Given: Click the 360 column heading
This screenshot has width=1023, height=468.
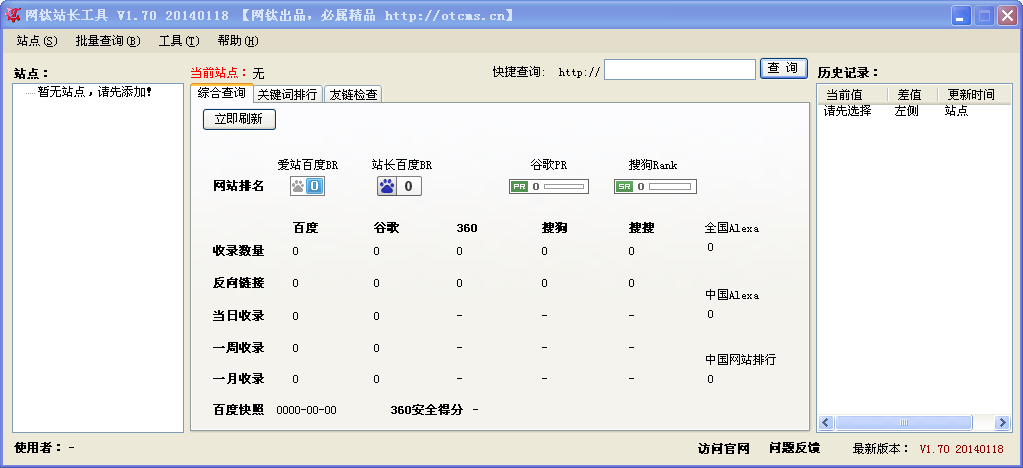Looking at the screenshot, I should click(467, 228).
